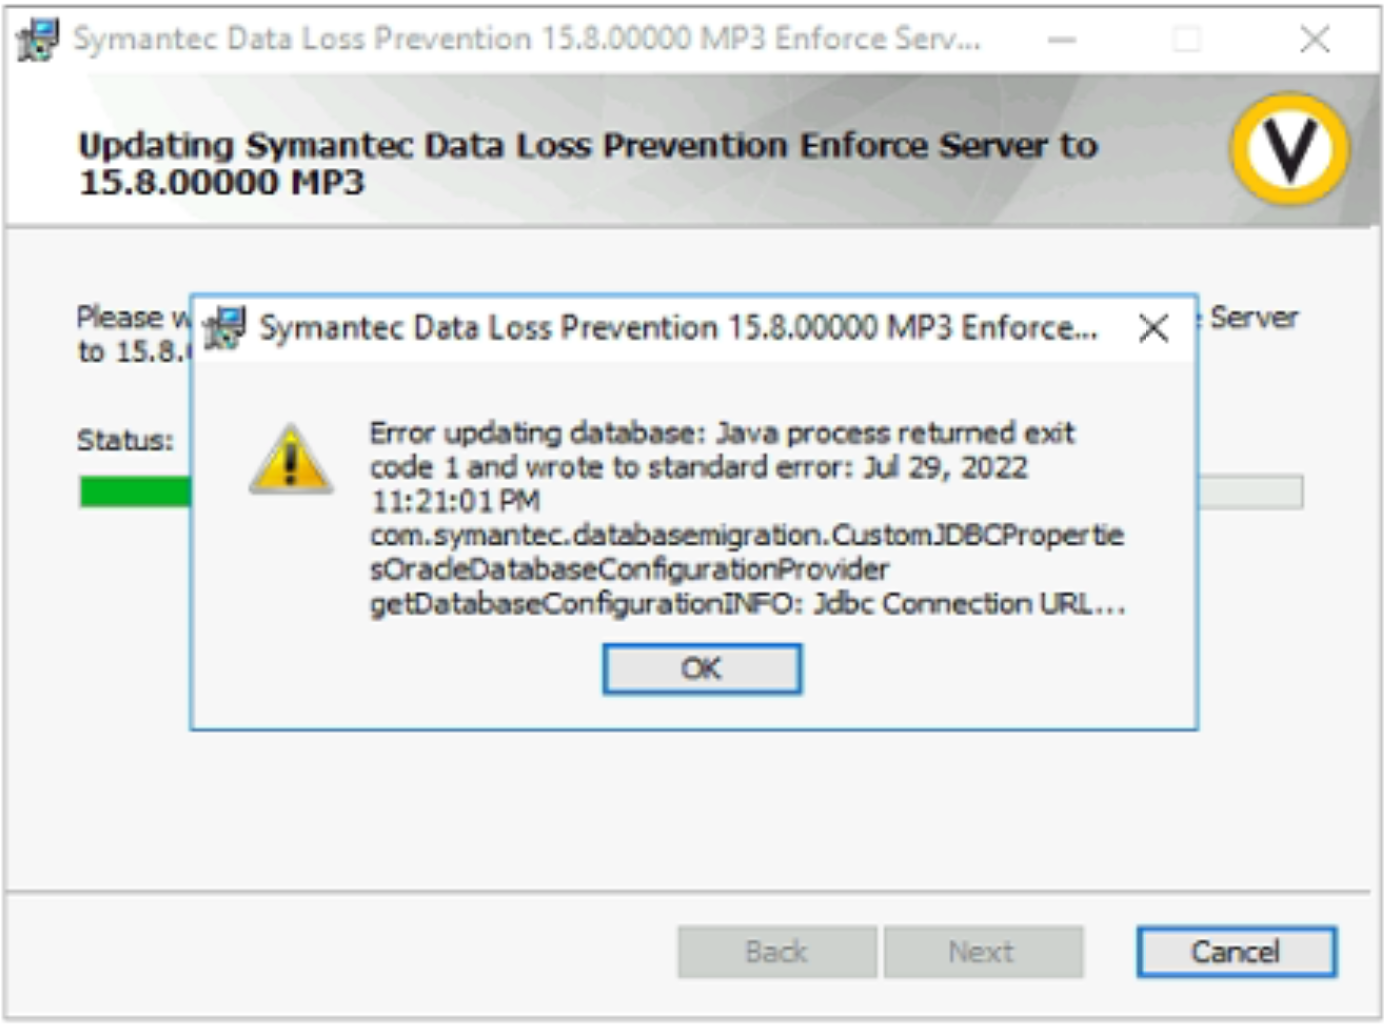Screen dimensions: 1384x1024
Task: Click the installer icon in the main window title bar
Action: click(x=38, y=40)
